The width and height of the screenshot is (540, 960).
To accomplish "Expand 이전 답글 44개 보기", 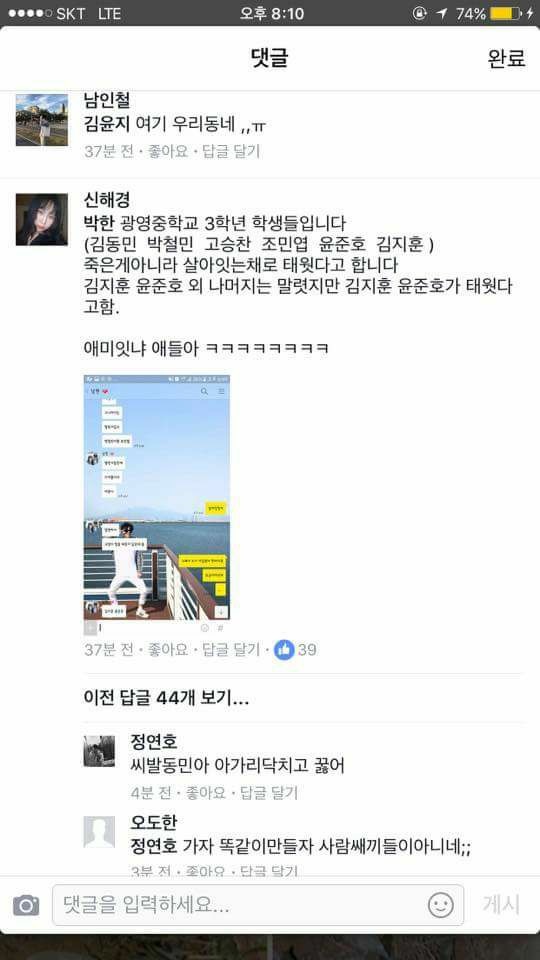I will (167, 698).
